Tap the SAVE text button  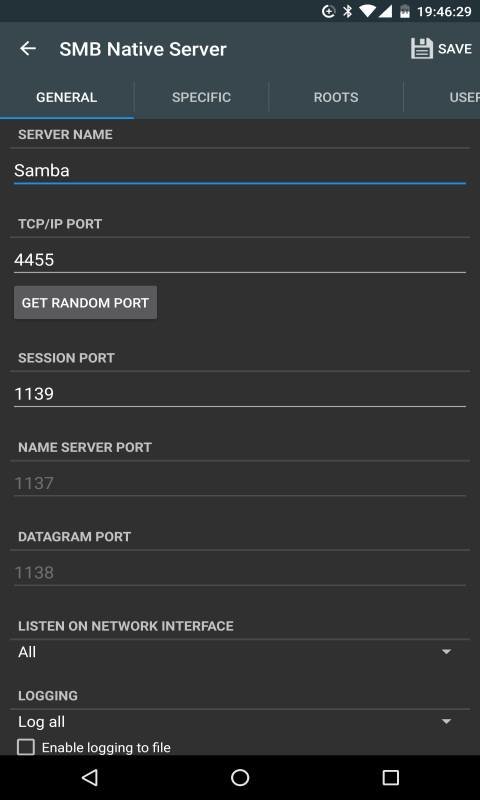click(x=454, y=49)
